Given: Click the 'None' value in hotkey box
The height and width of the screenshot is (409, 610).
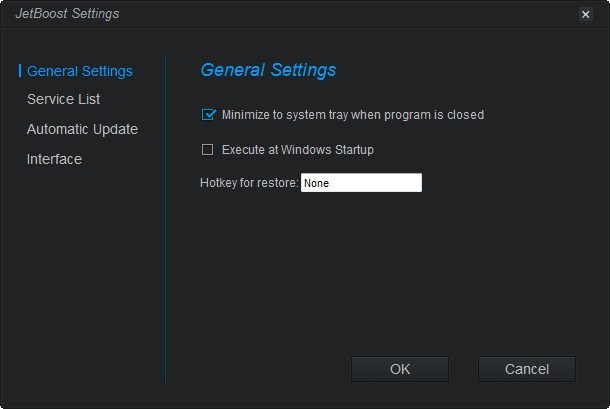Looking at the screenshot, I should click(x=317, y=183).
